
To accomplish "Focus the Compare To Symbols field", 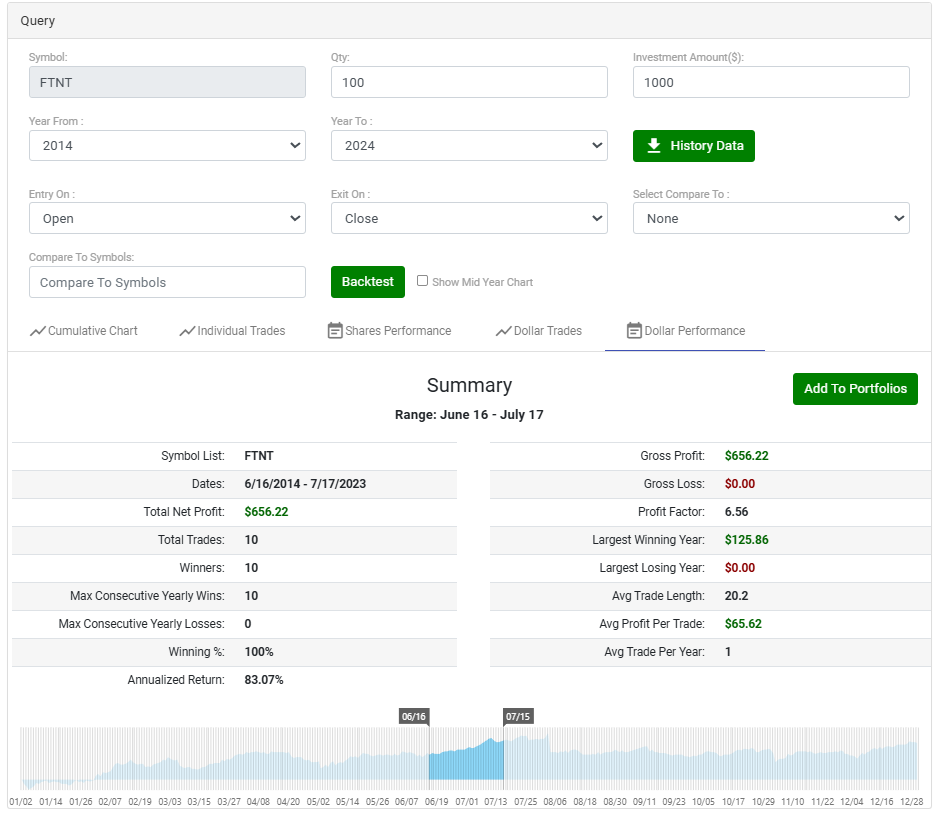I will 167,282.
